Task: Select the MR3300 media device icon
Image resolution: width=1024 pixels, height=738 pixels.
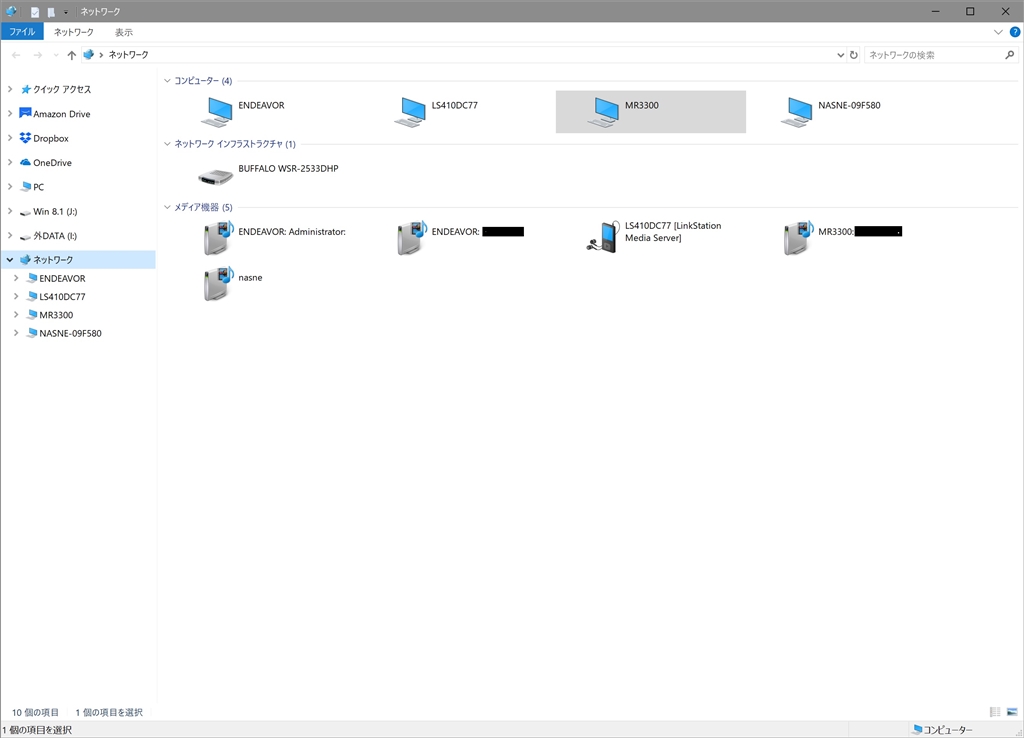Action: [797, 238]
